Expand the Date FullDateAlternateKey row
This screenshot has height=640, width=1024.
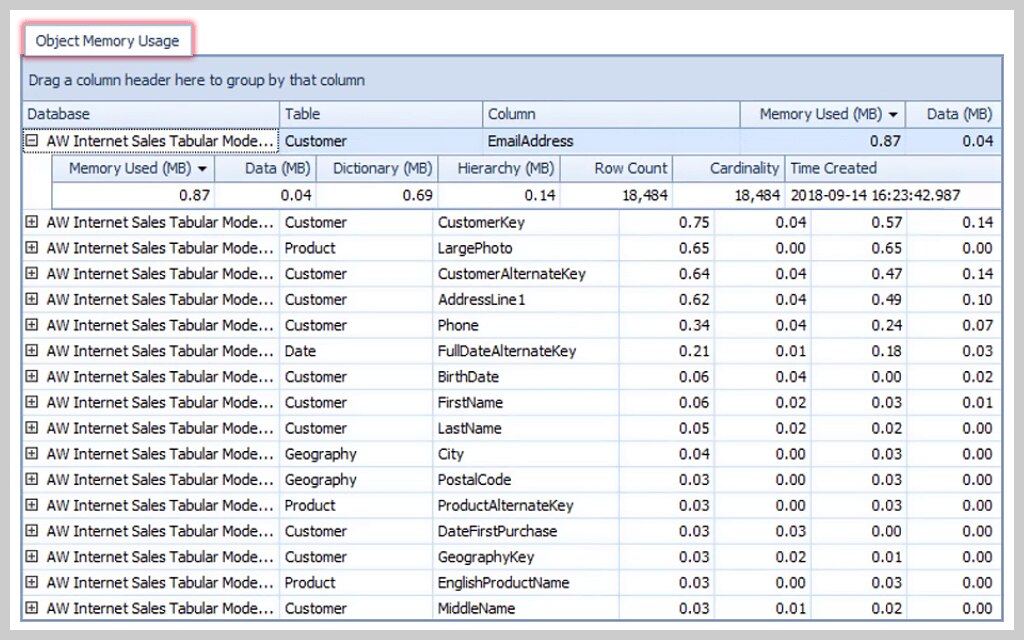click(x=31, y=350)
